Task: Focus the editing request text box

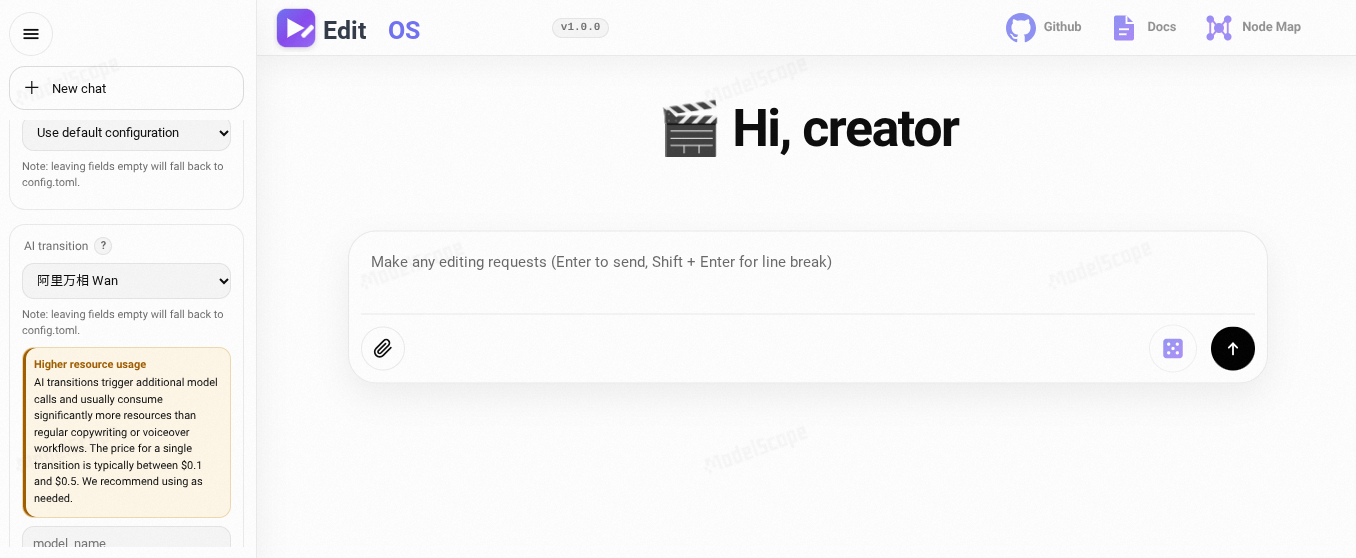Action: [x=808, y=273]
